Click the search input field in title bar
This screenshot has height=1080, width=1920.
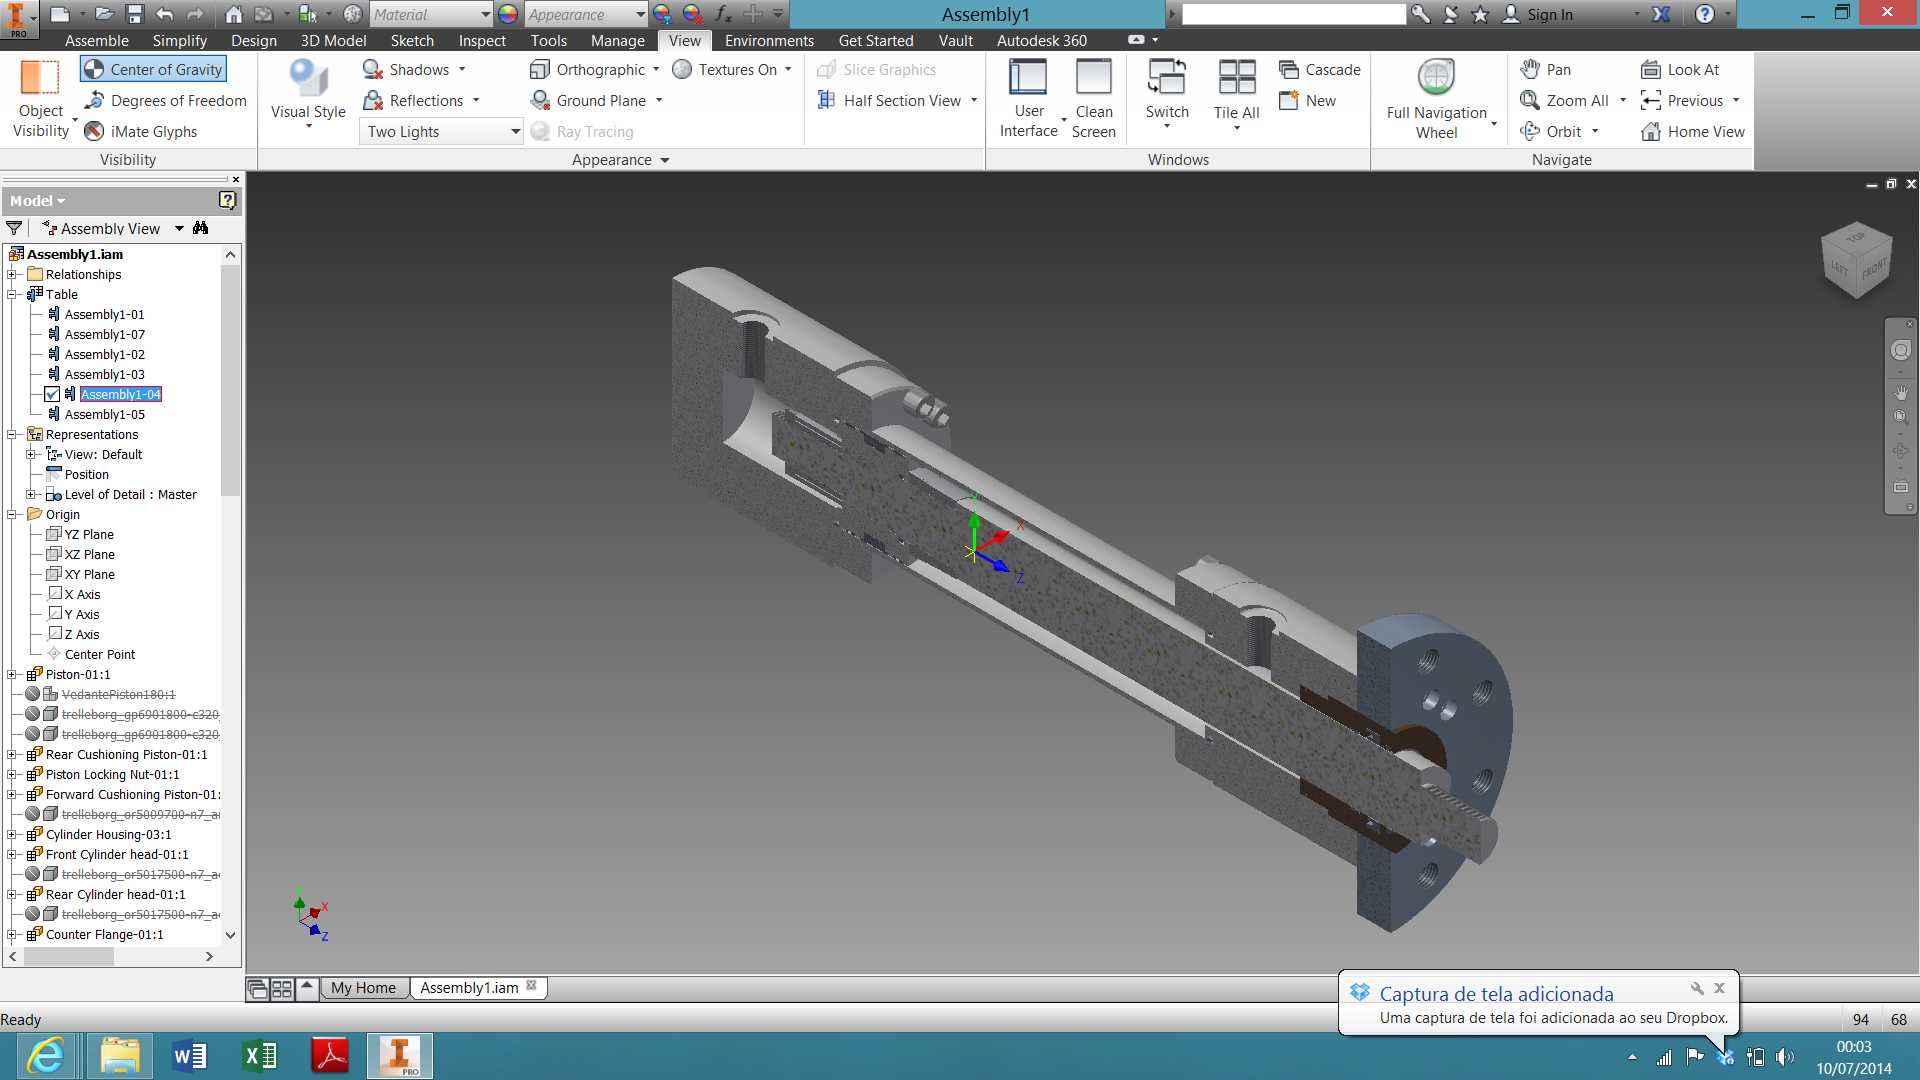click(x=1294, y=14)
